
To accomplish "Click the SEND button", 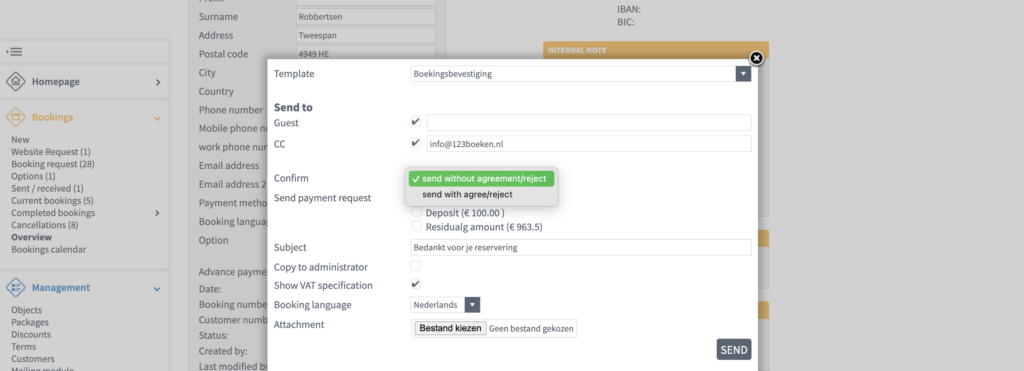I will click(x=733, y=349).
